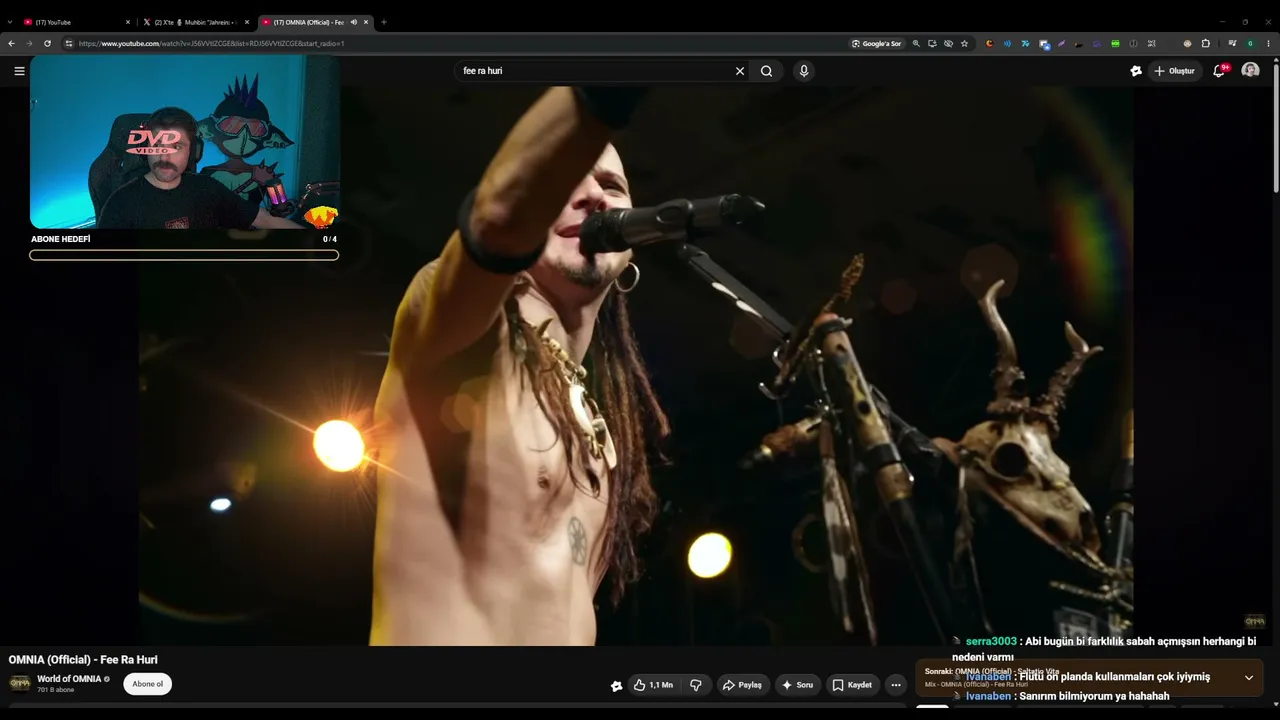Open Chrome three-dot menu

(1269, 43)
